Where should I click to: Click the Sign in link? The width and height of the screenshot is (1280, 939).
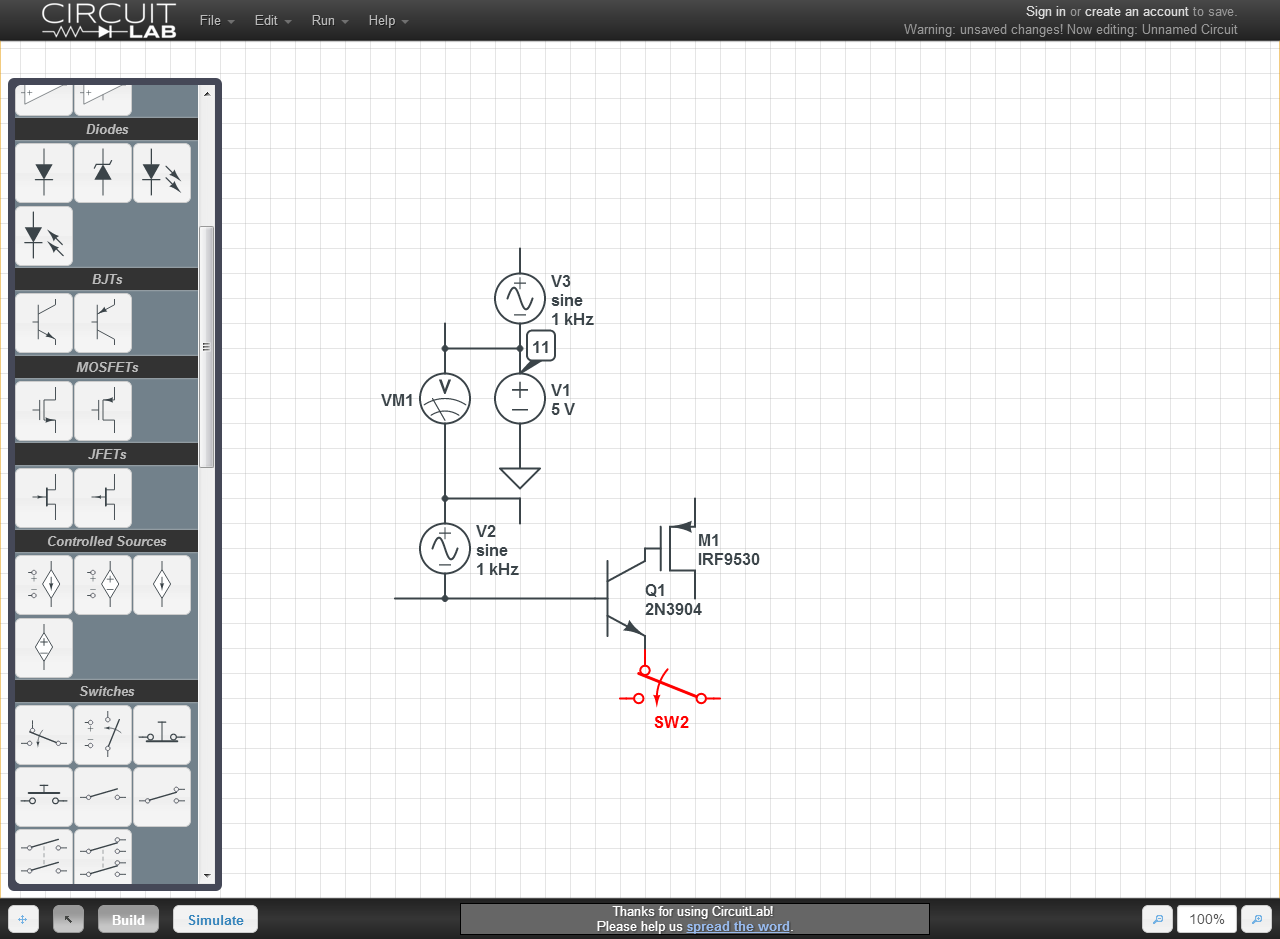tap(1046, 12)
